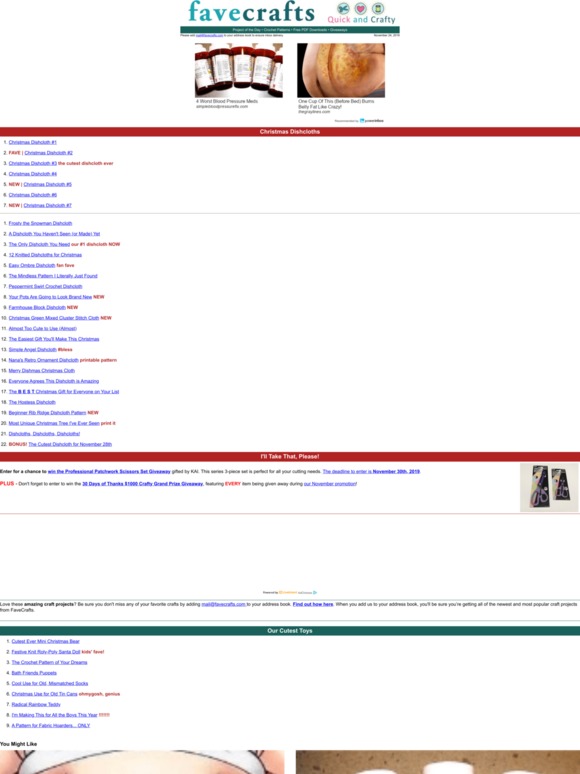Click the scissors icon in the header
The width and height of the screenshot is (580, 774).
(x=343, y=8)
